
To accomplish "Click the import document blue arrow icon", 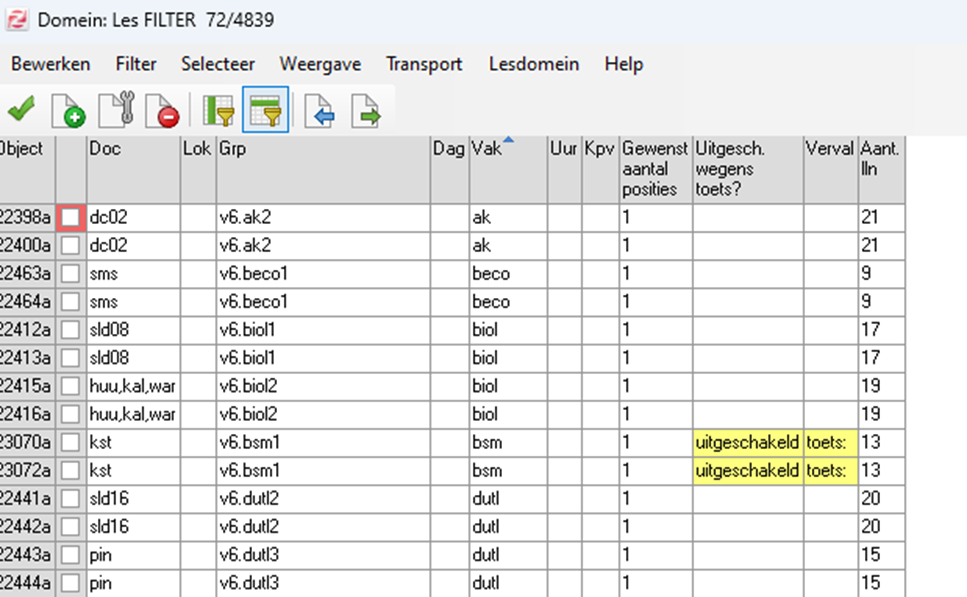I will (x=318, y=110).
